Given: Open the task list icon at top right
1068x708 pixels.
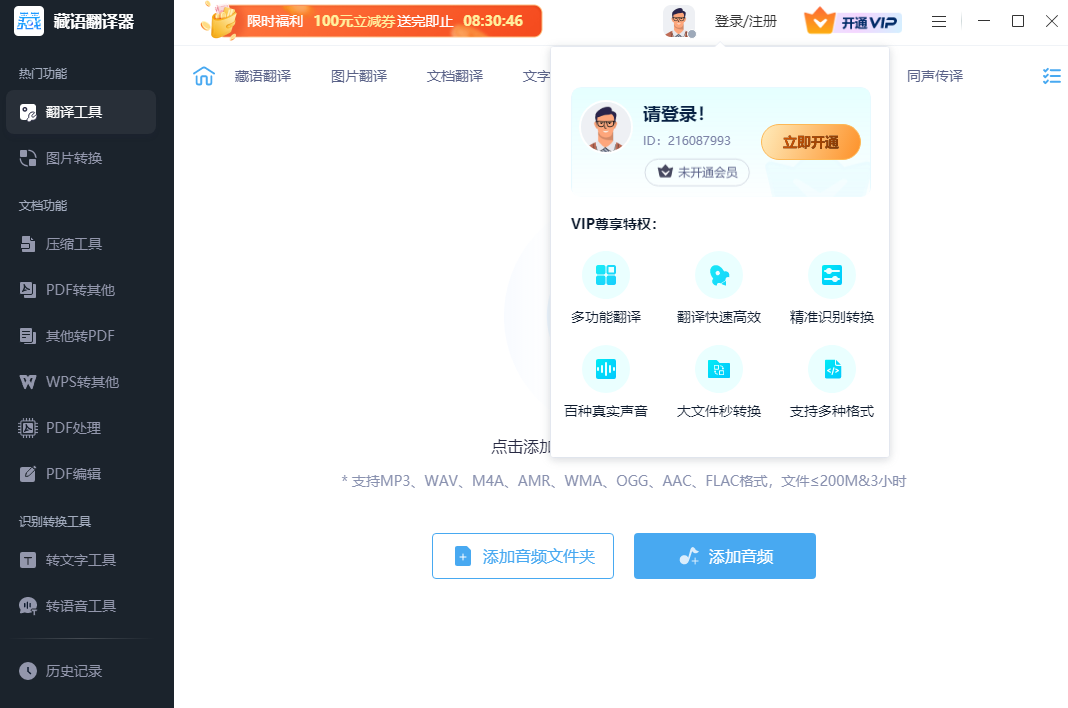Looking at the screenshot, I should pyautogui.click(x=1051, y=76).
